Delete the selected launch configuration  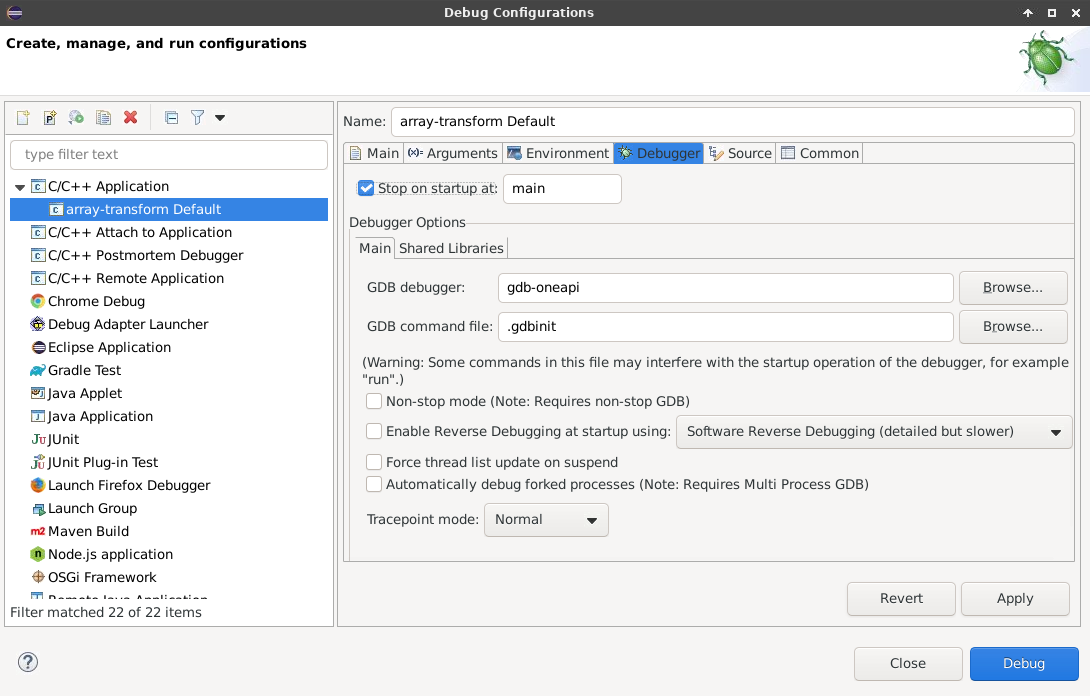pos(130,118)
